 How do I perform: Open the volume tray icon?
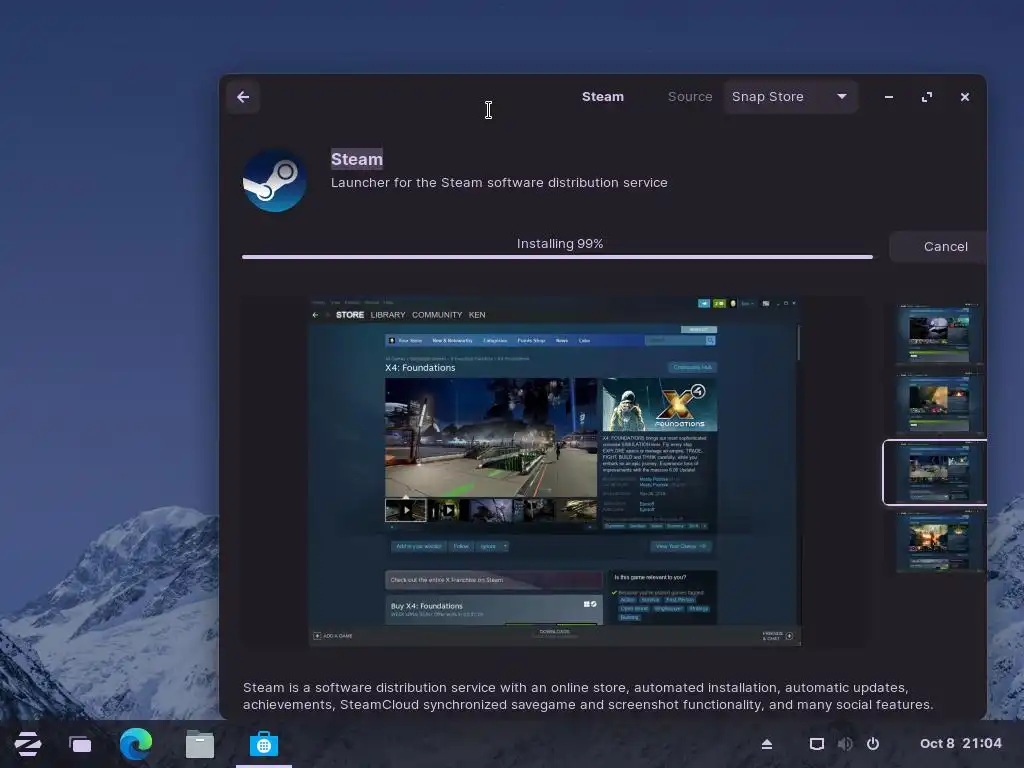point(845,744)
